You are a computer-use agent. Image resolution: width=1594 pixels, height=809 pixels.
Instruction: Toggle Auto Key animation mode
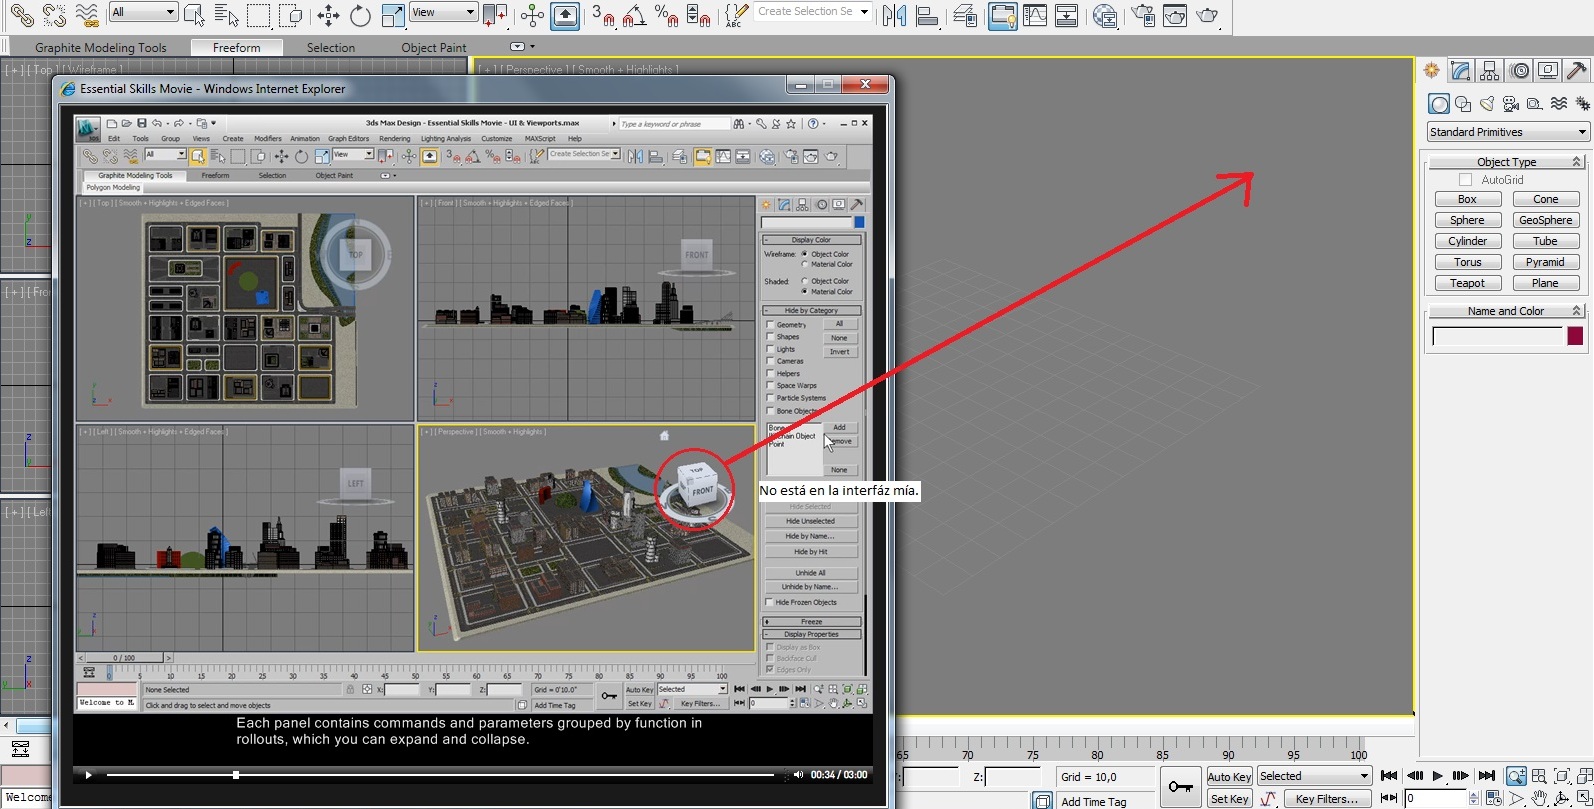(x=1229, y=777)
